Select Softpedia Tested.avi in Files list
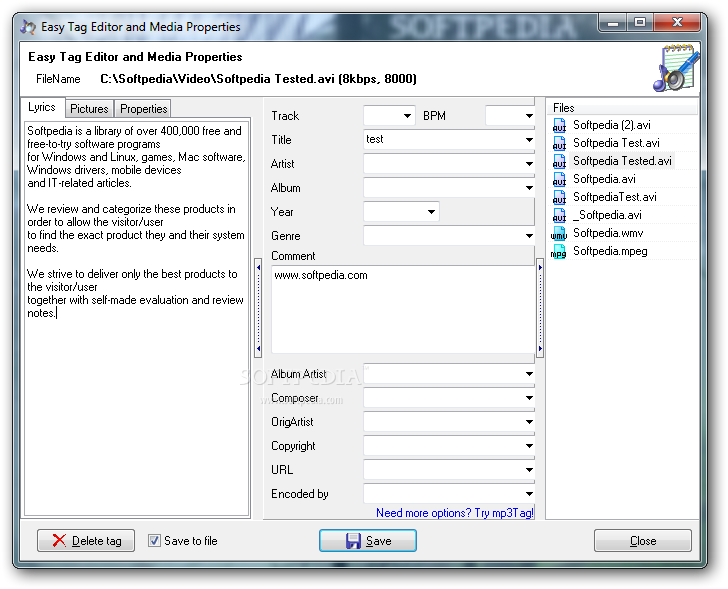The height and width of the screenshot is (589, 728). pos(622,161)
